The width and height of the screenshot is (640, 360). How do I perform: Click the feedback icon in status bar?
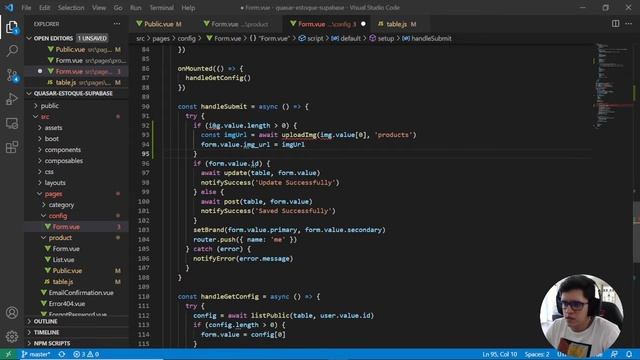[x=614, y=354]
